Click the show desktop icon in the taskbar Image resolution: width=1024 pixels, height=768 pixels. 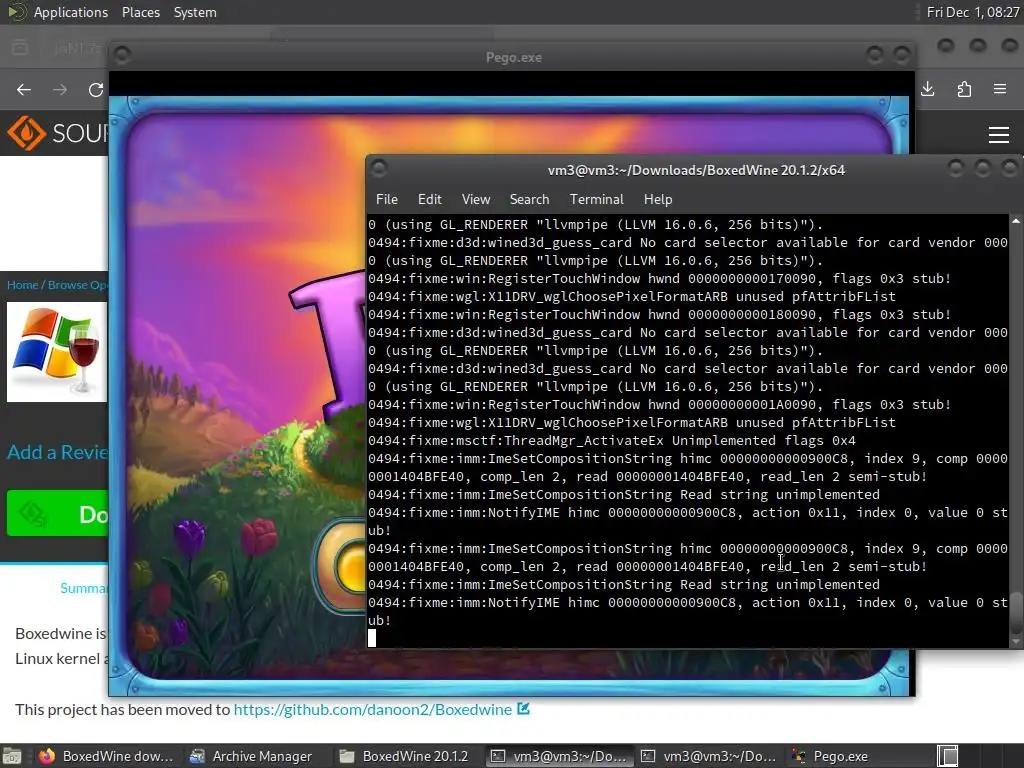12,756
